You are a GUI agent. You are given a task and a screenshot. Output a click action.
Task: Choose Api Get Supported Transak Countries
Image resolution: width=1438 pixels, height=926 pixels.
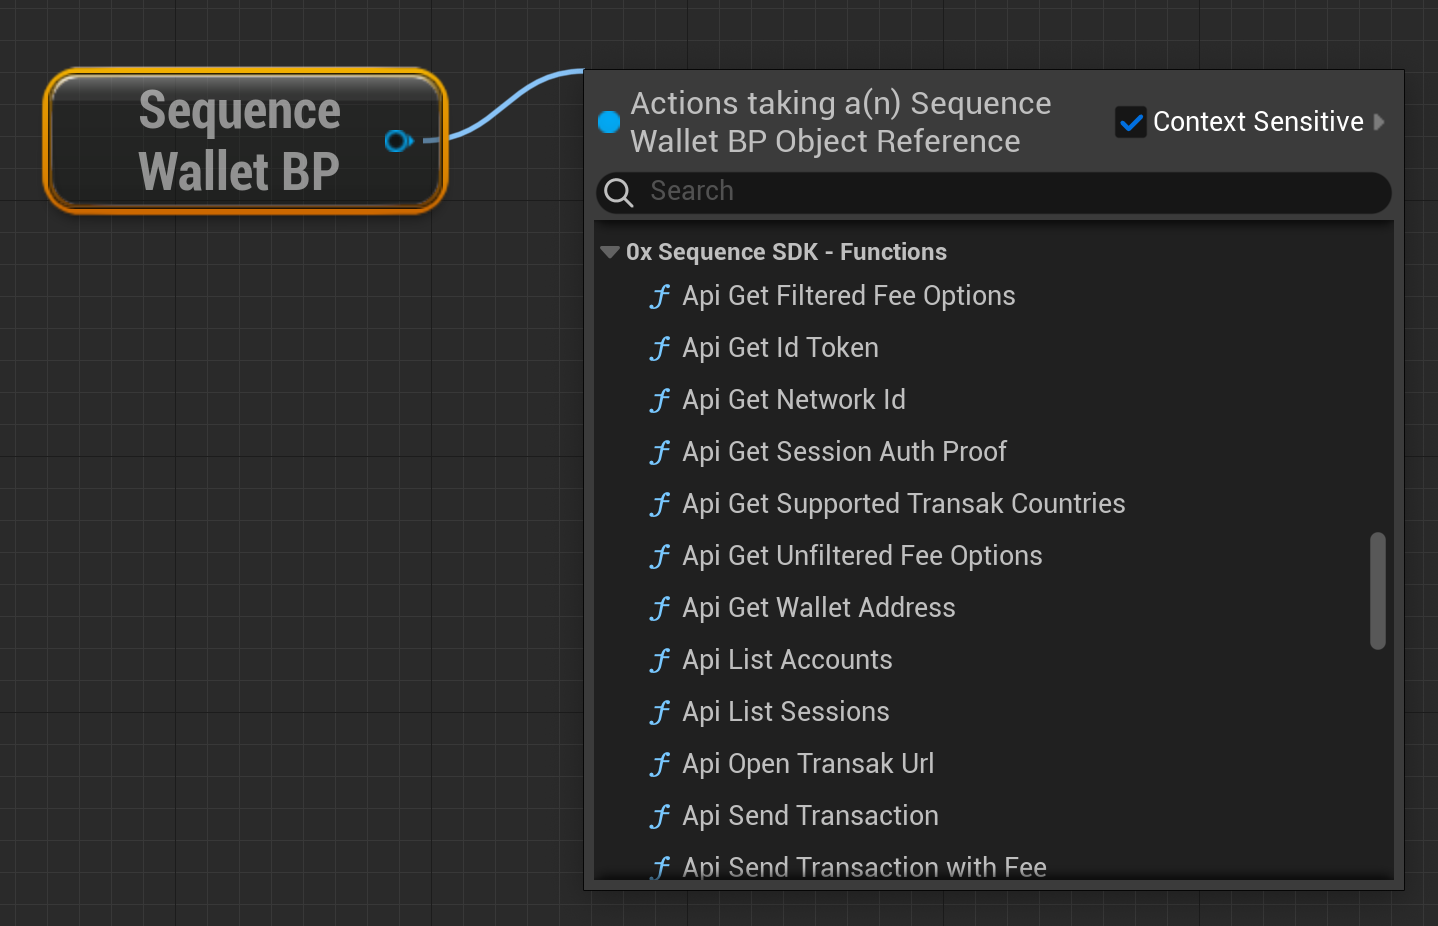[x=903, y=504]
